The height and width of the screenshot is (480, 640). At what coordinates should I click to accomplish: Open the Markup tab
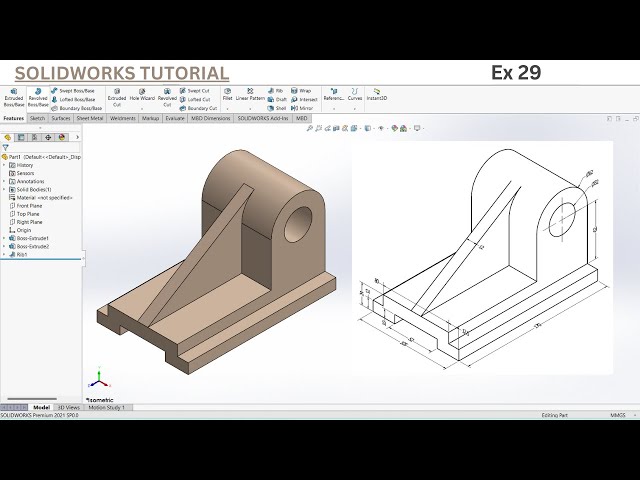click(150, 118)
